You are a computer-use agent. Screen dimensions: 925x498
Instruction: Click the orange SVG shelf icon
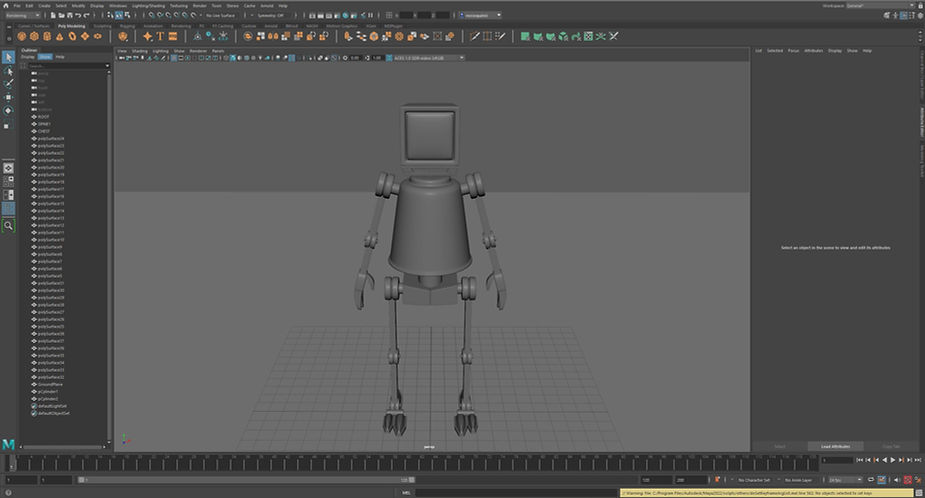pos(173,37)
